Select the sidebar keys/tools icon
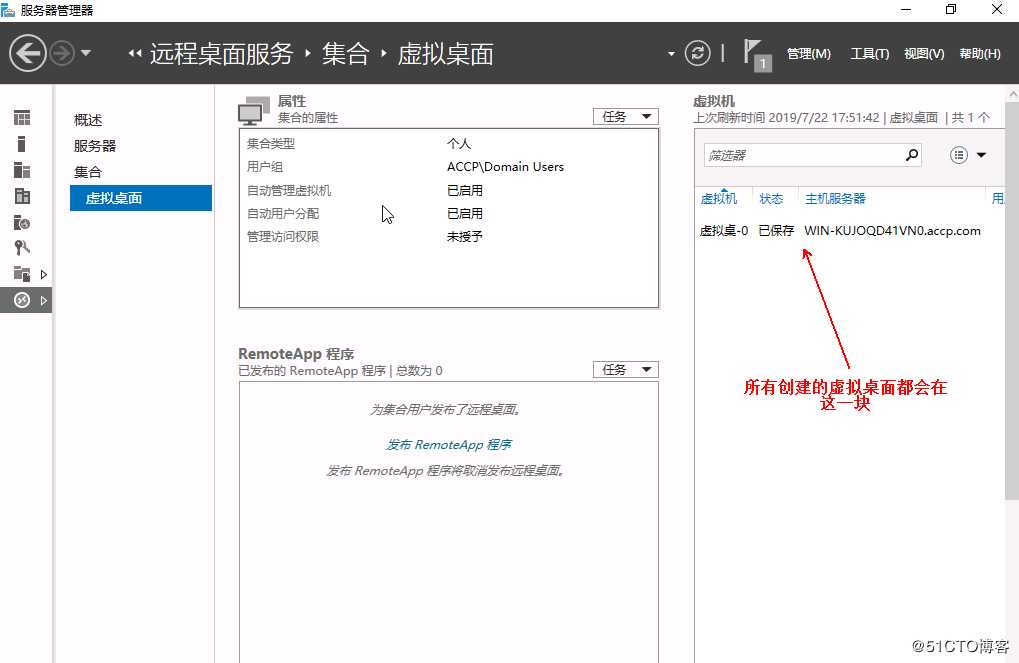 click(22, 248)
